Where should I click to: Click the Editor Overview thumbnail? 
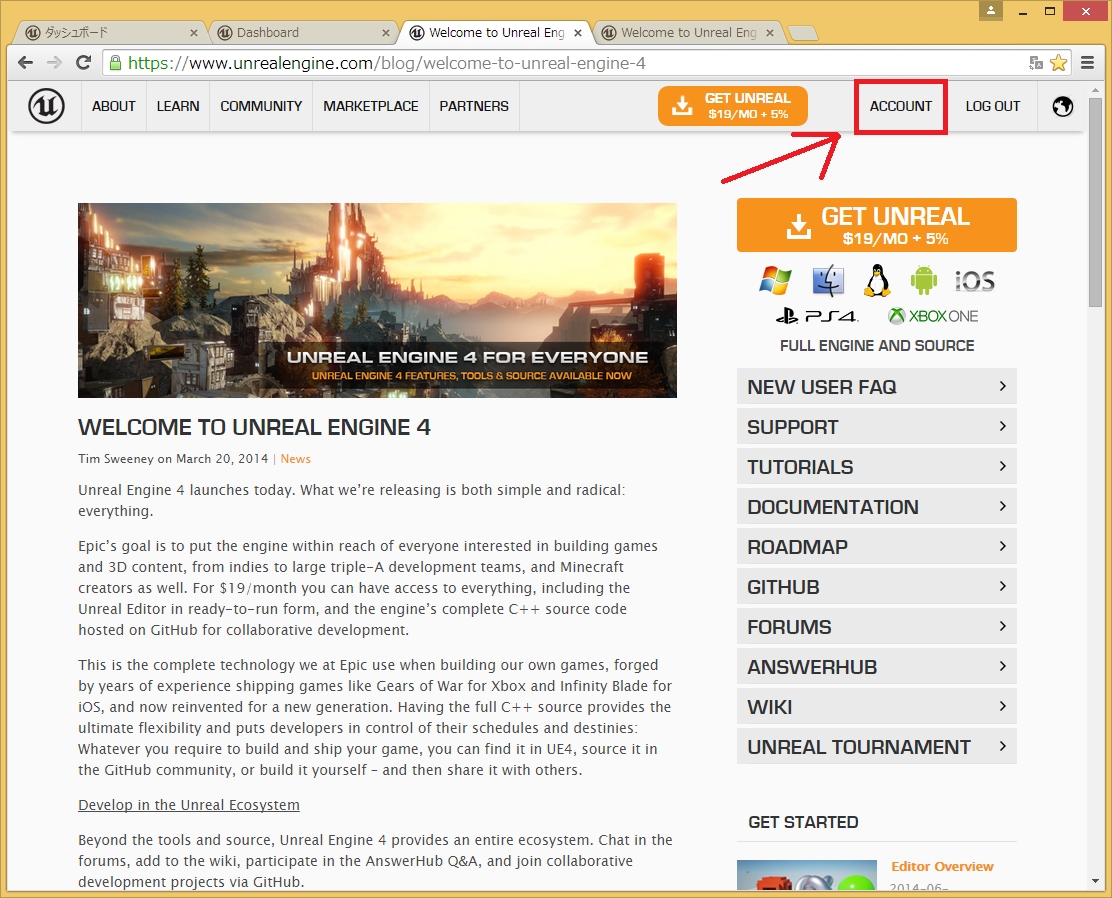[806, 875]
